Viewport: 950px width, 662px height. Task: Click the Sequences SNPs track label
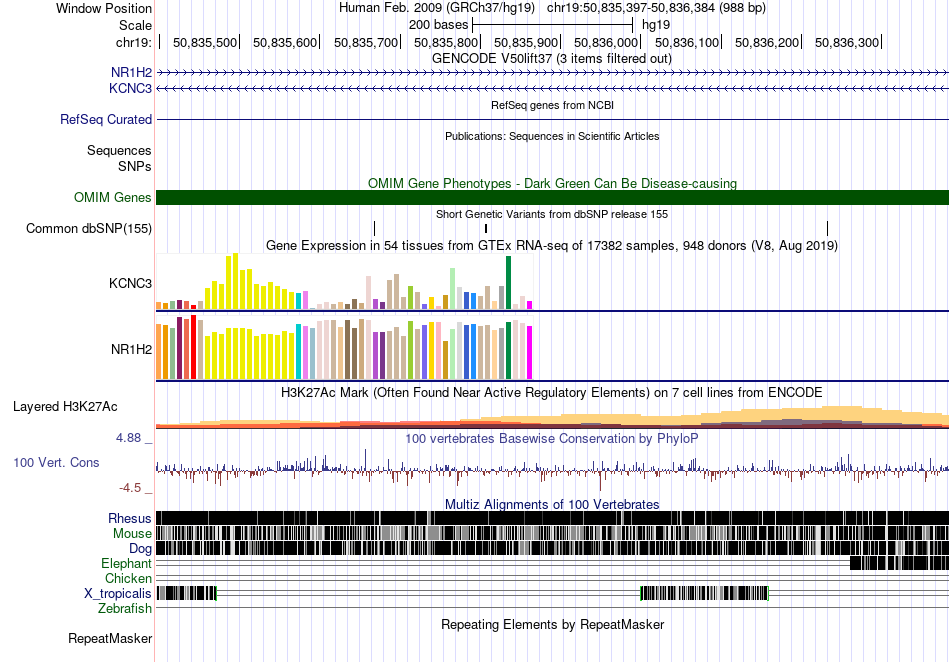click(119, 158)
